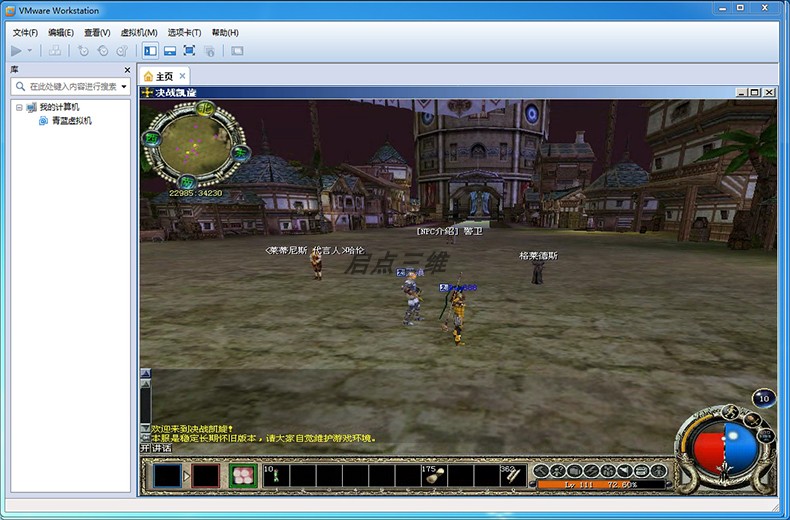Open the 选项卡(T) menu
Viewport: 790px width, 520px height.
tap(184, 33)
